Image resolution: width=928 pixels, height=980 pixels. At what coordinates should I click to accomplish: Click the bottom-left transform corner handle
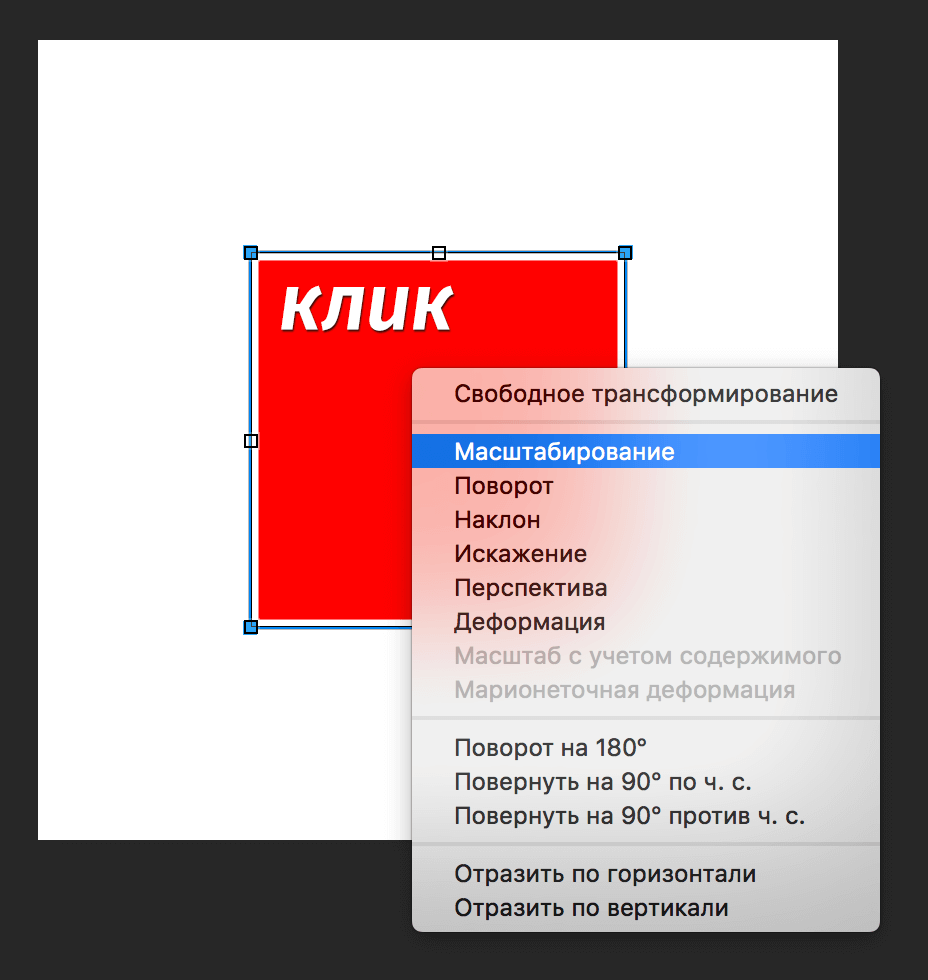tap(250, 625)
